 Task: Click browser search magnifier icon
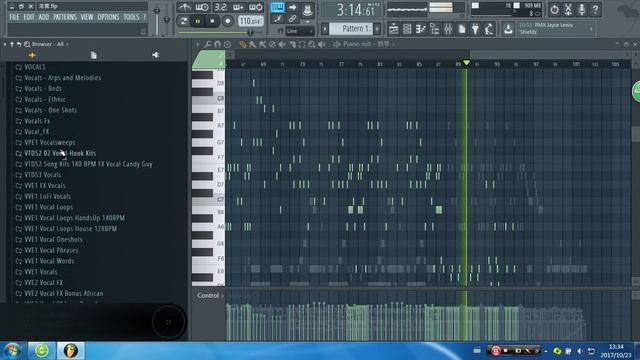tap(27, 44)
